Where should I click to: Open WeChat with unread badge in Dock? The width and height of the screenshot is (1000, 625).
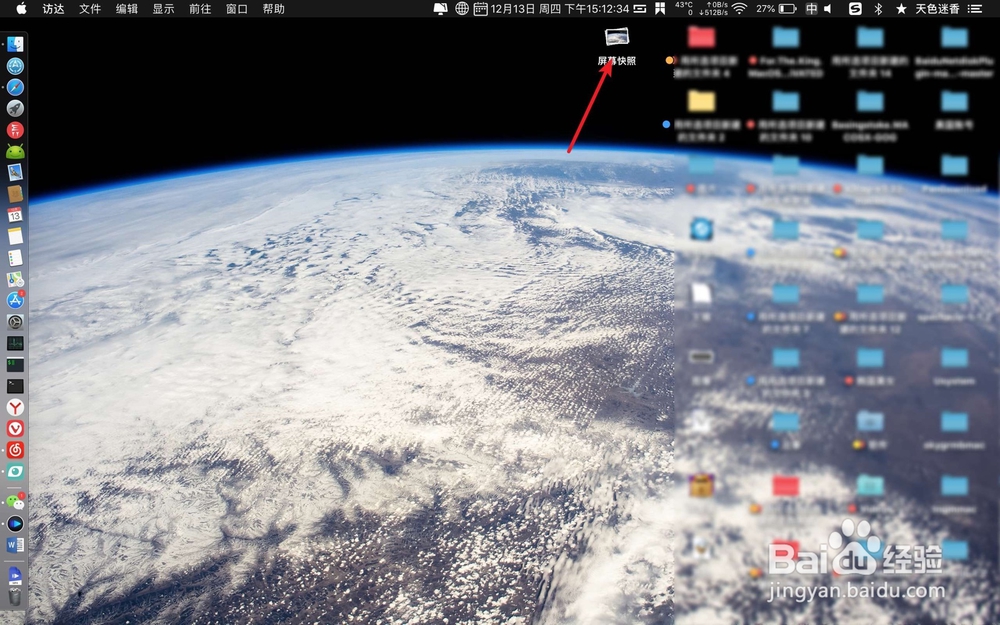click(15, 502)
